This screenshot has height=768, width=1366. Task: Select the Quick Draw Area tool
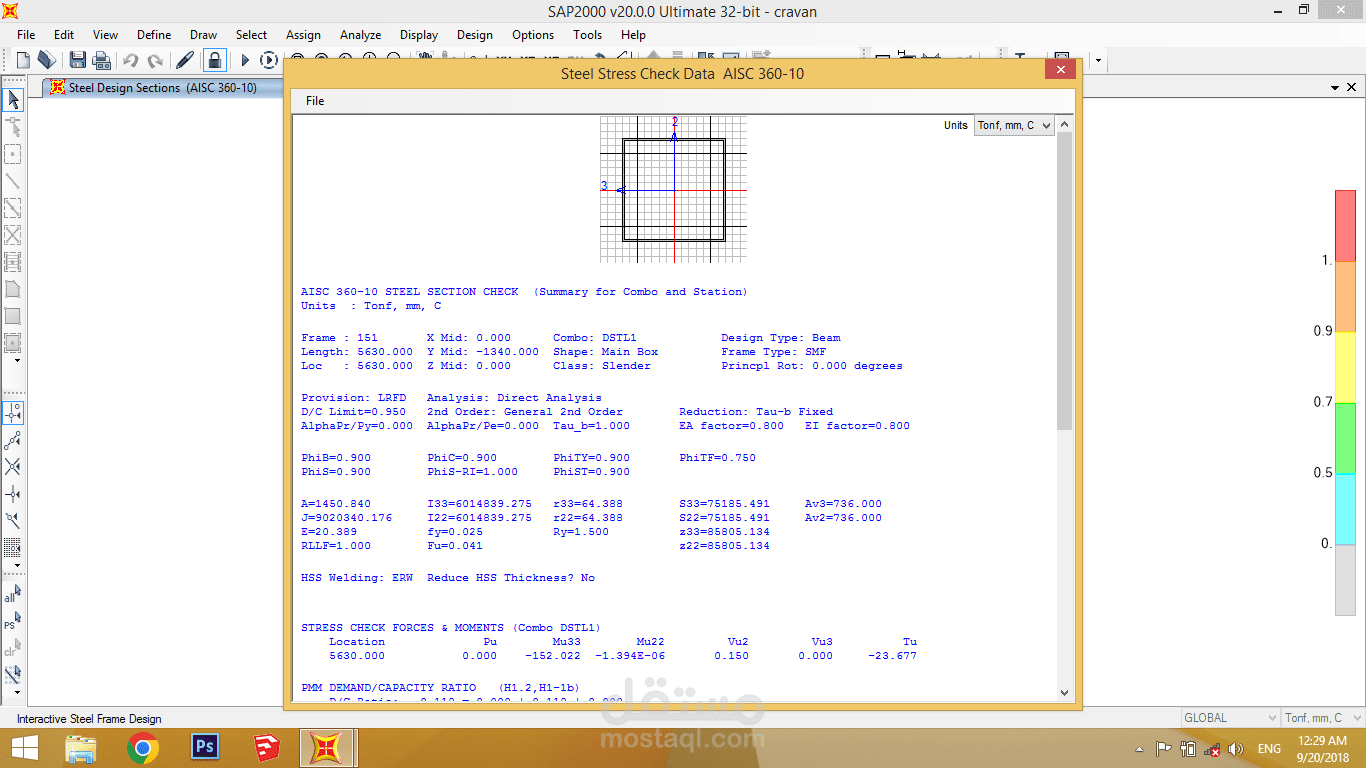13,343
